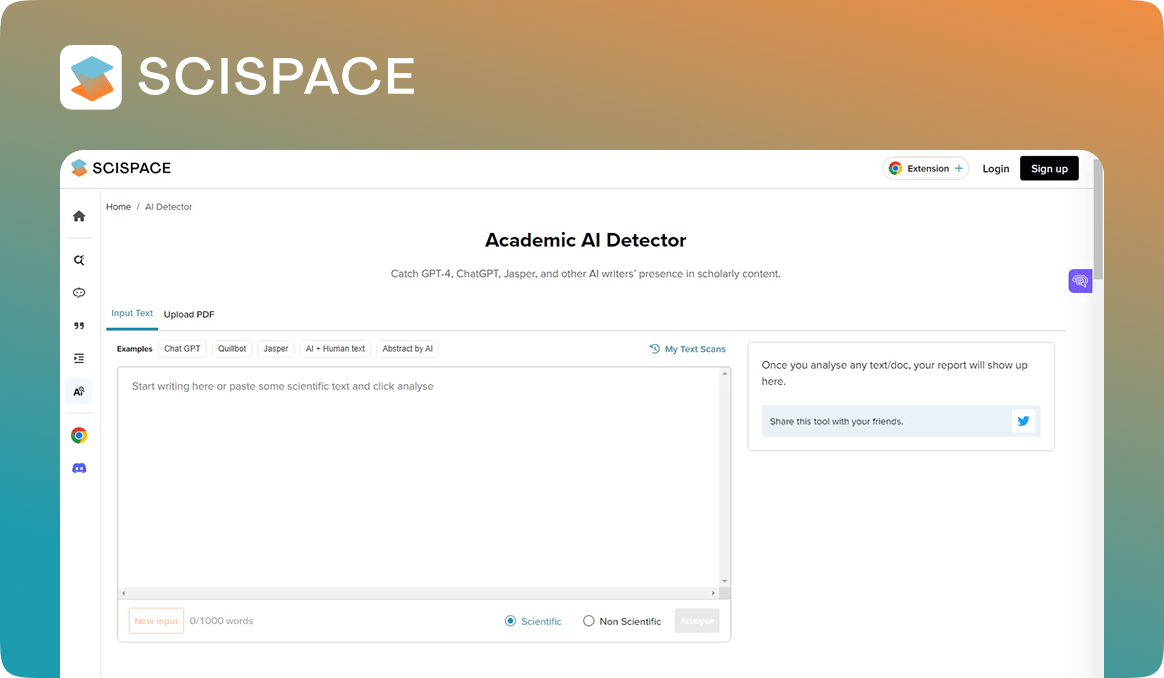Click inside the text input area
The height and width of the screenshot is (678, 1164).
click(418, 477)
